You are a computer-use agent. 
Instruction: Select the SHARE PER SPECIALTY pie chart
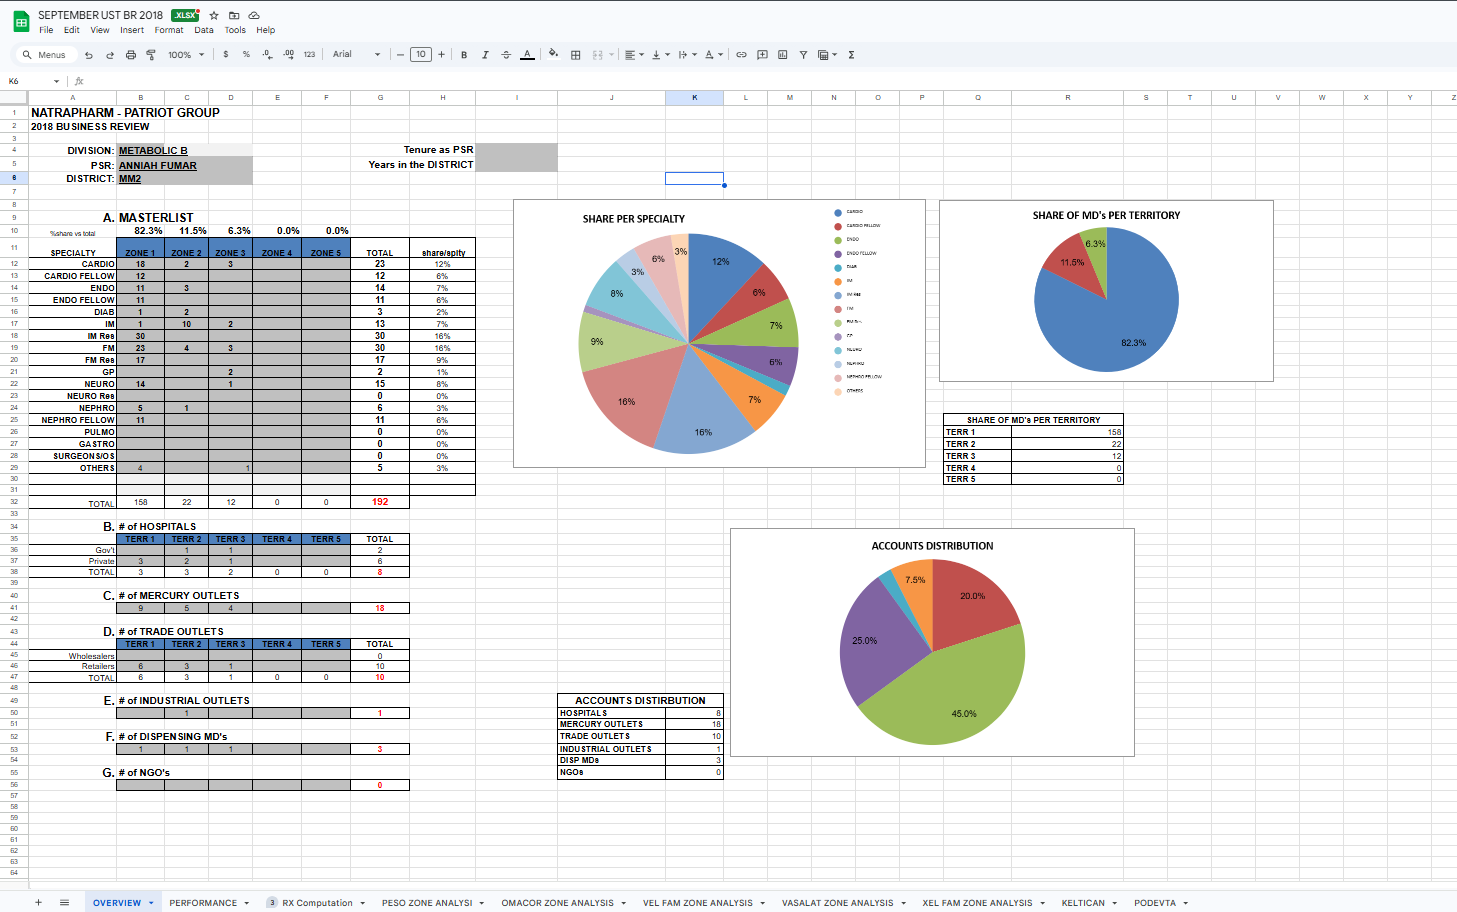(719, 334)
